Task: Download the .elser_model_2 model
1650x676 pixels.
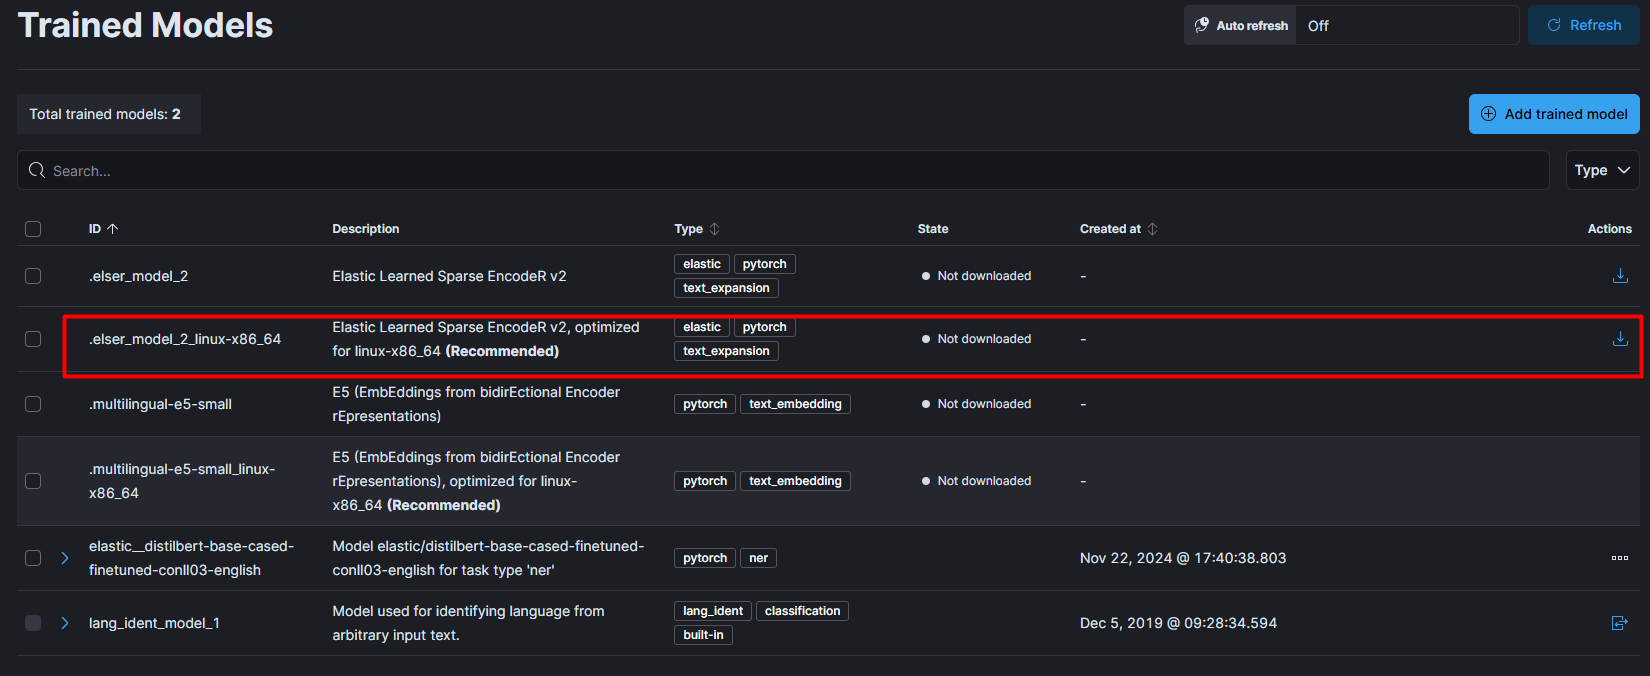Action: coord(1620,276)
